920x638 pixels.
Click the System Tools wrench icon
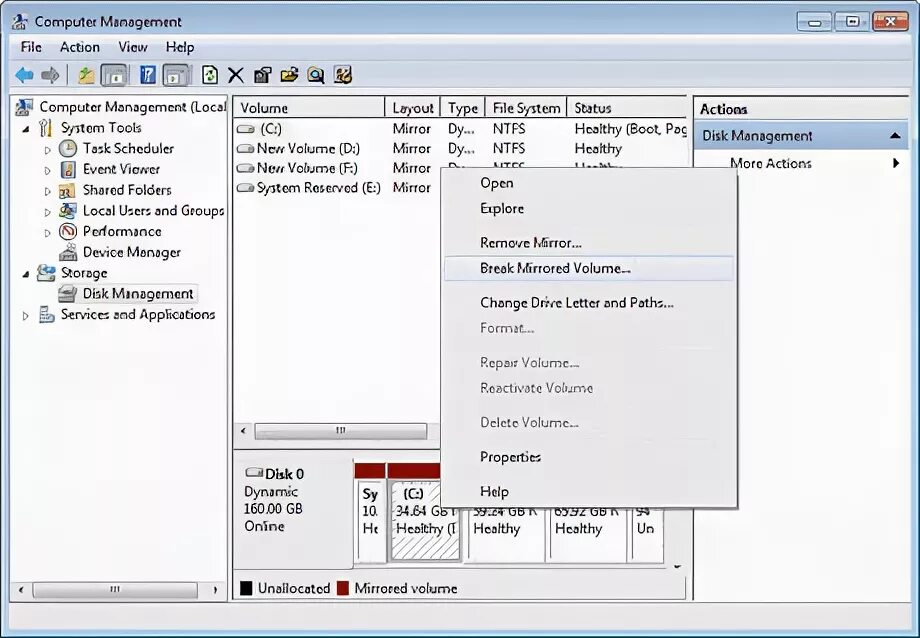click(46, 128)
